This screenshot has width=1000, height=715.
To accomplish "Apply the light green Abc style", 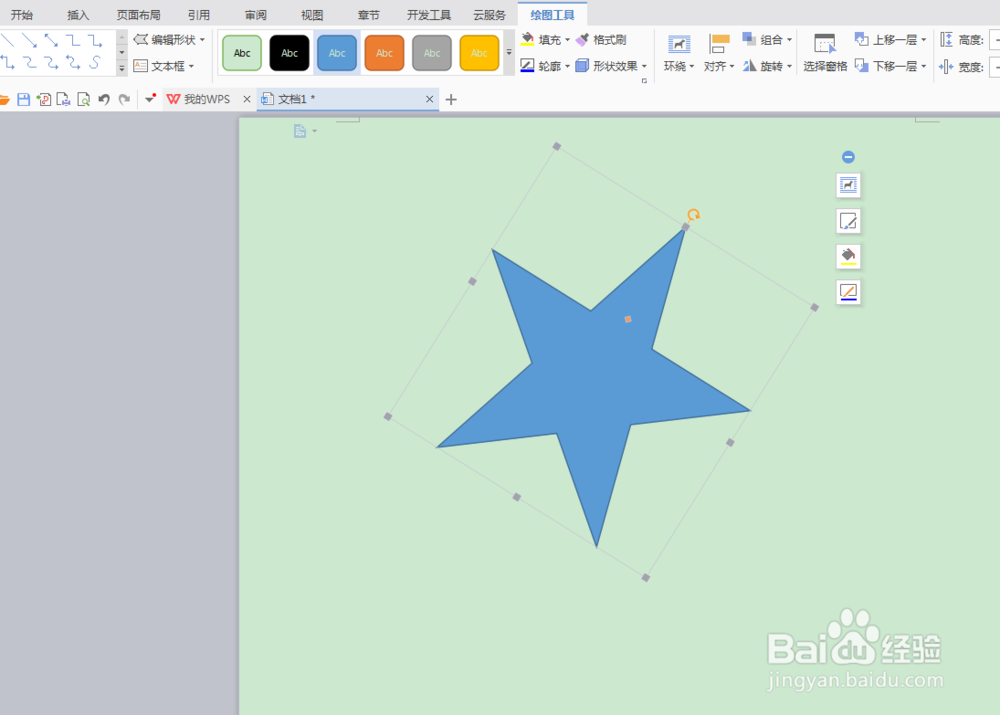I will [x=242, y=53].
